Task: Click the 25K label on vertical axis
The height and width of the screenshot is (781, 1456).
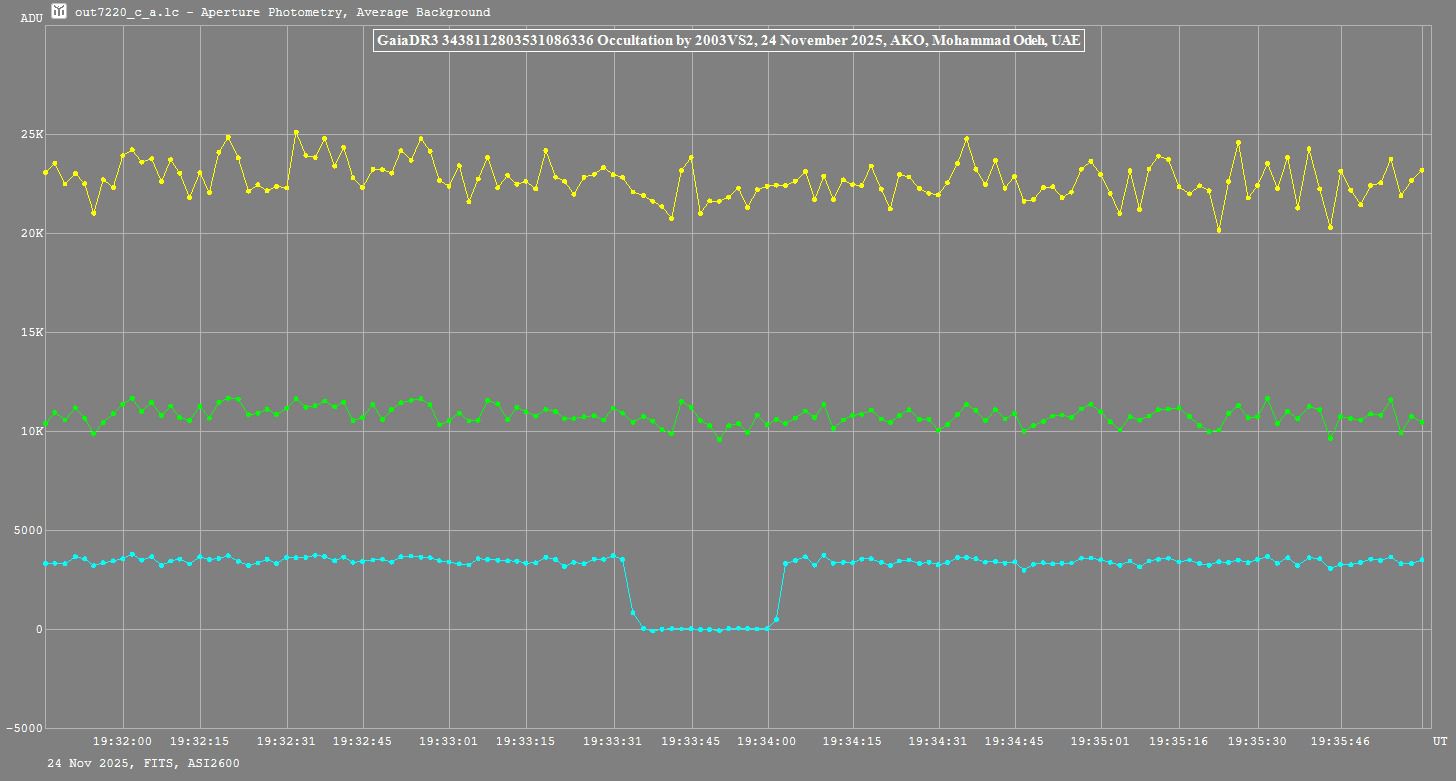Action: (32, 135)
